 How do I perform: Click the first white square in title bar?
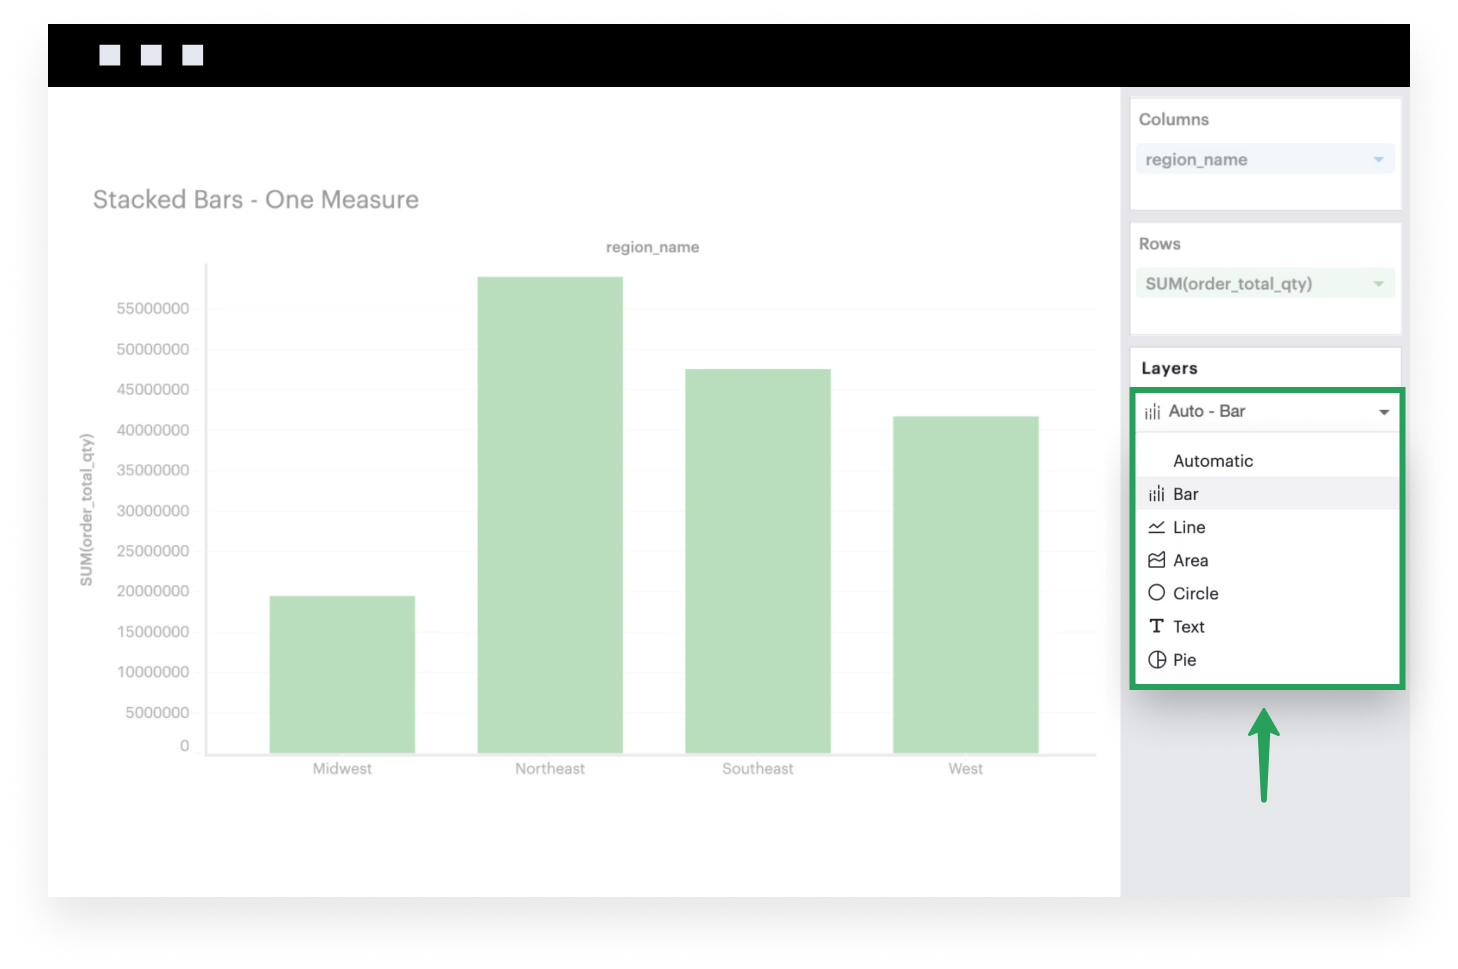[x=110, y=55]
